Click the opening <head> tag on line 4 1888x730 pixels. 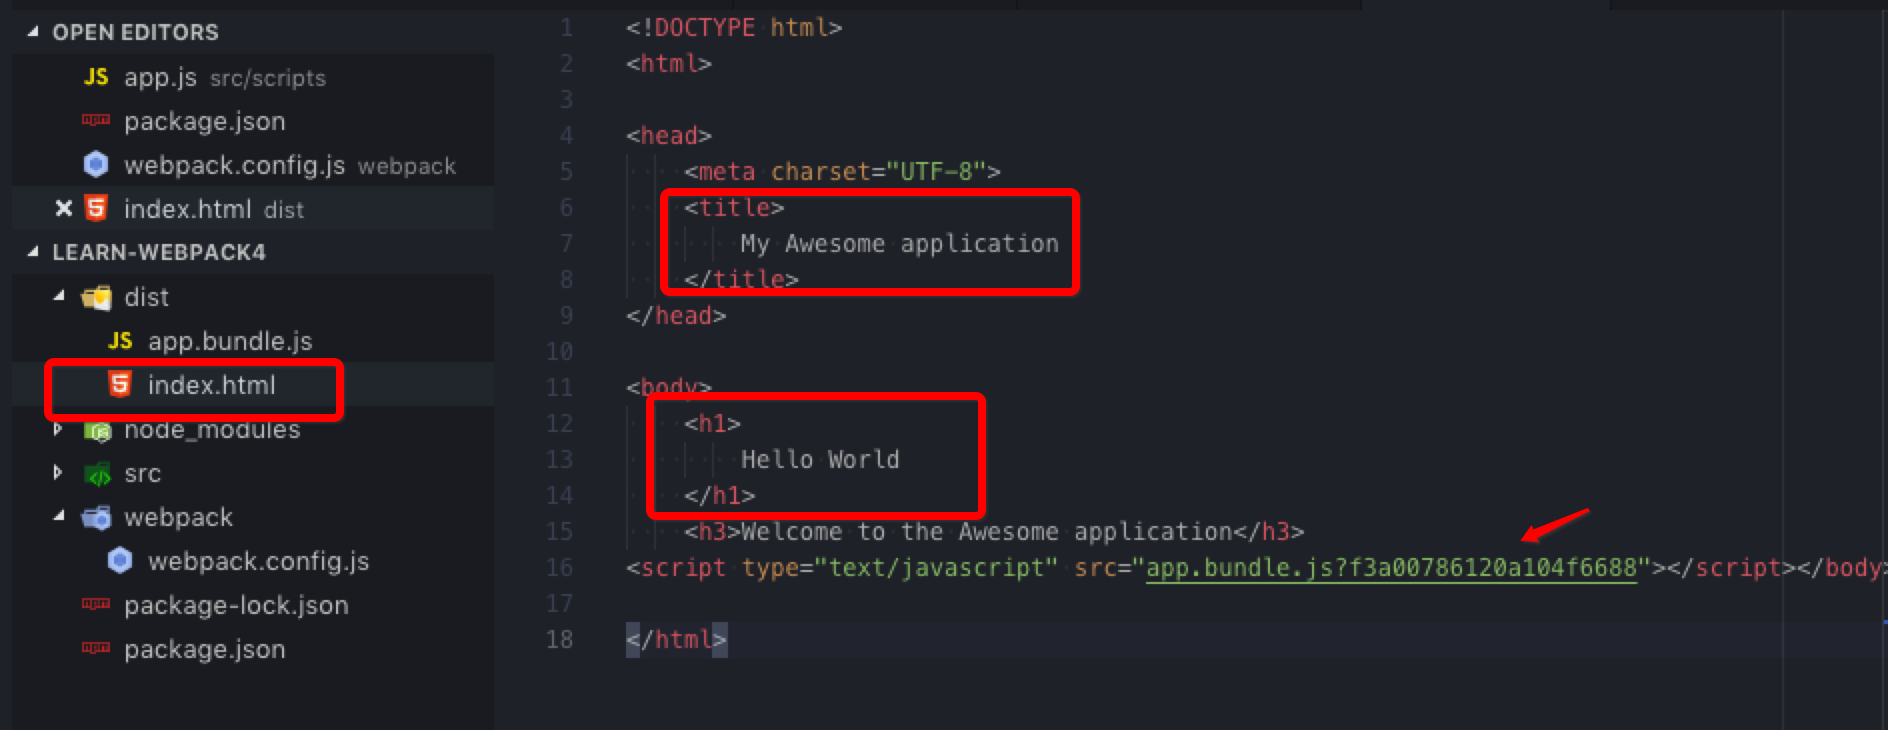click(669, 135)
